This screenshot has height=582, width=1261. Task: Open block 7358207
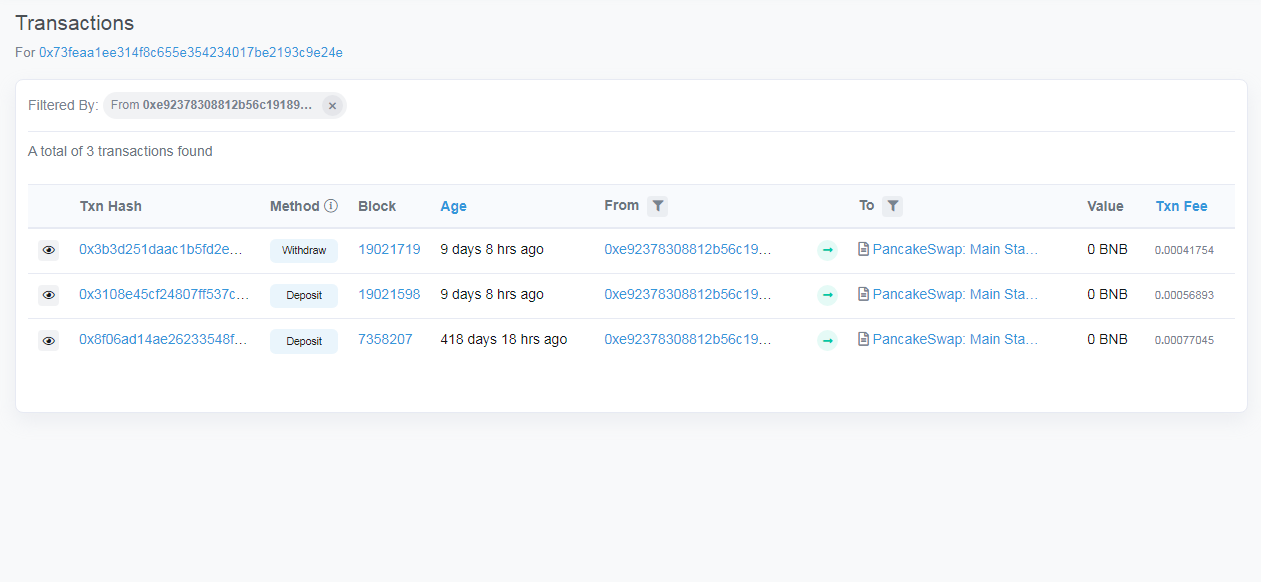coord(385,339)
